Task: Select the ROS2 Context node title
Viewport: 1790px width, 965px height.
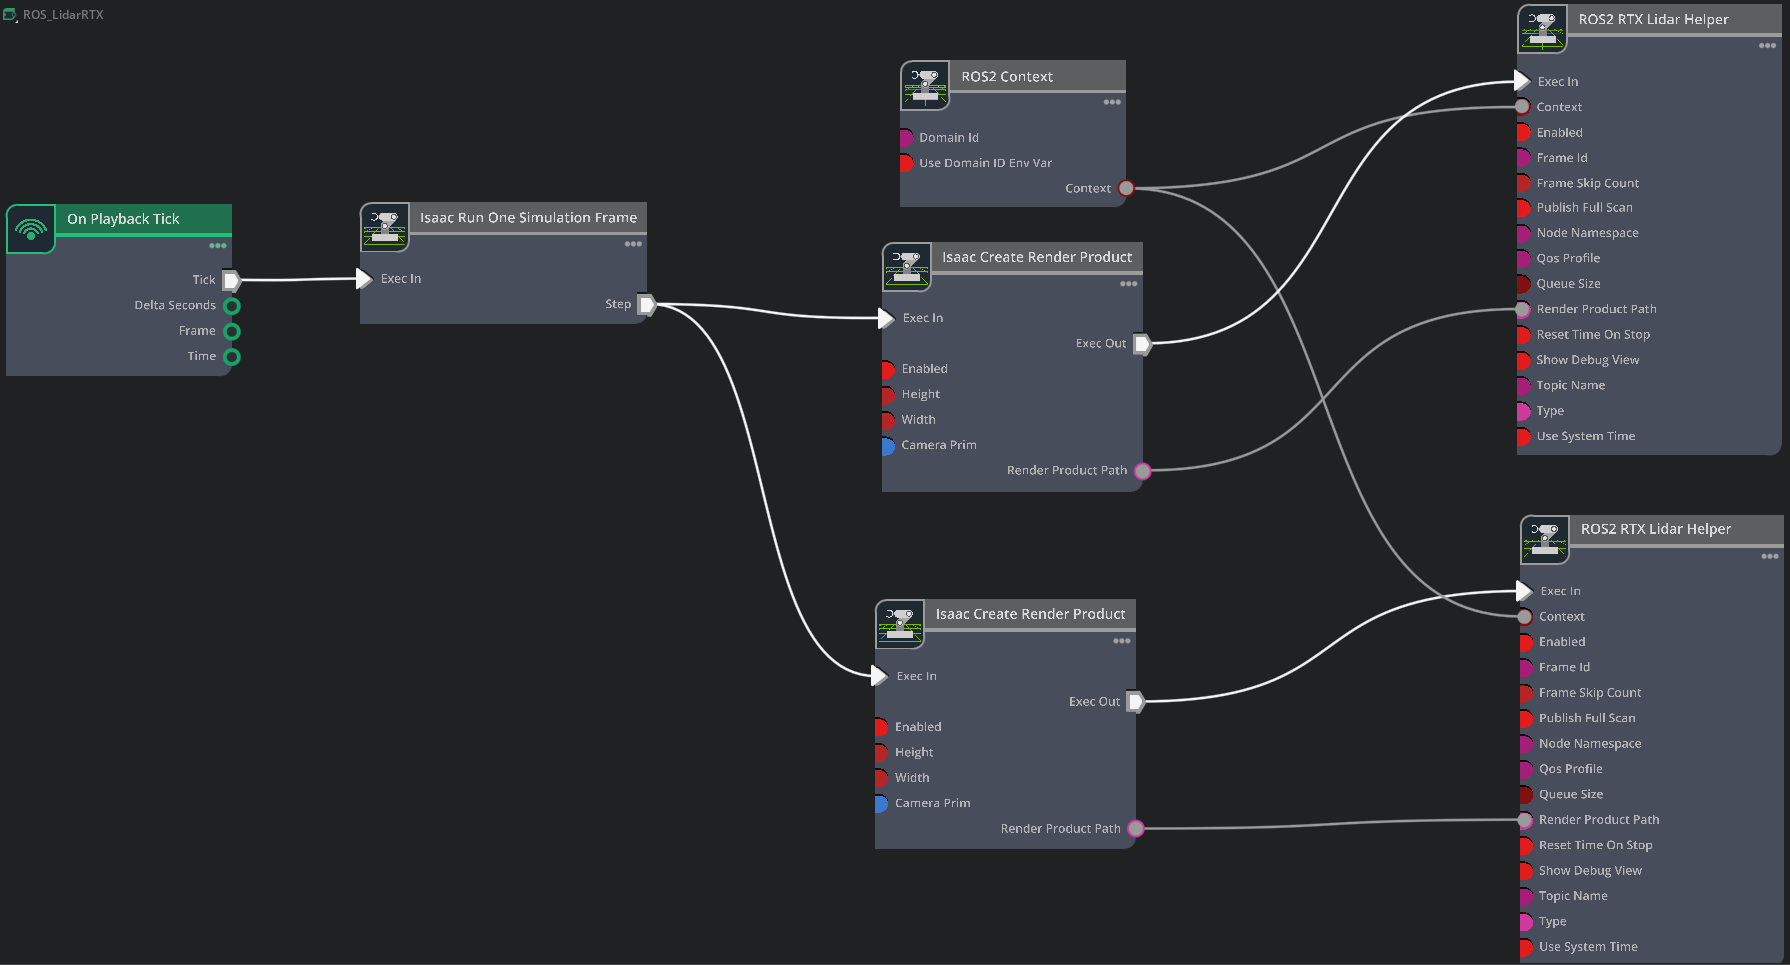Action: point(1007,77)
